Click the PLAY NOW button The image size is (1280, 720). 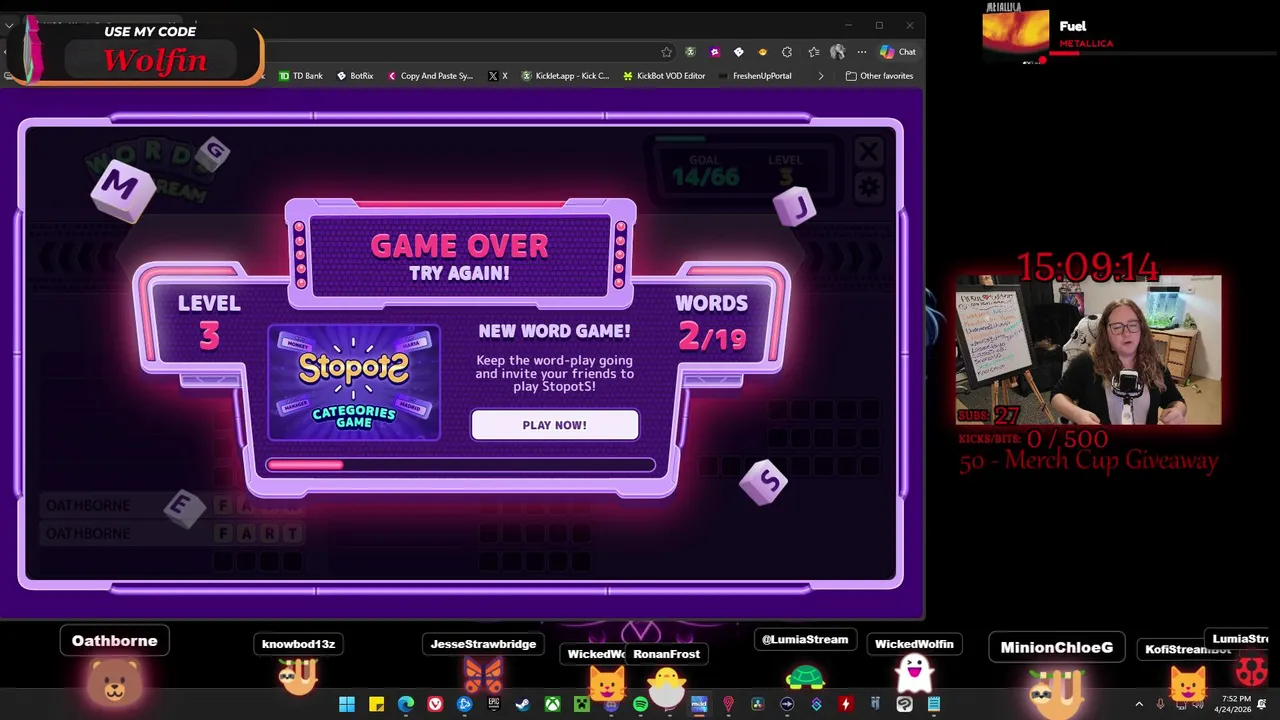tap(554, 425)
